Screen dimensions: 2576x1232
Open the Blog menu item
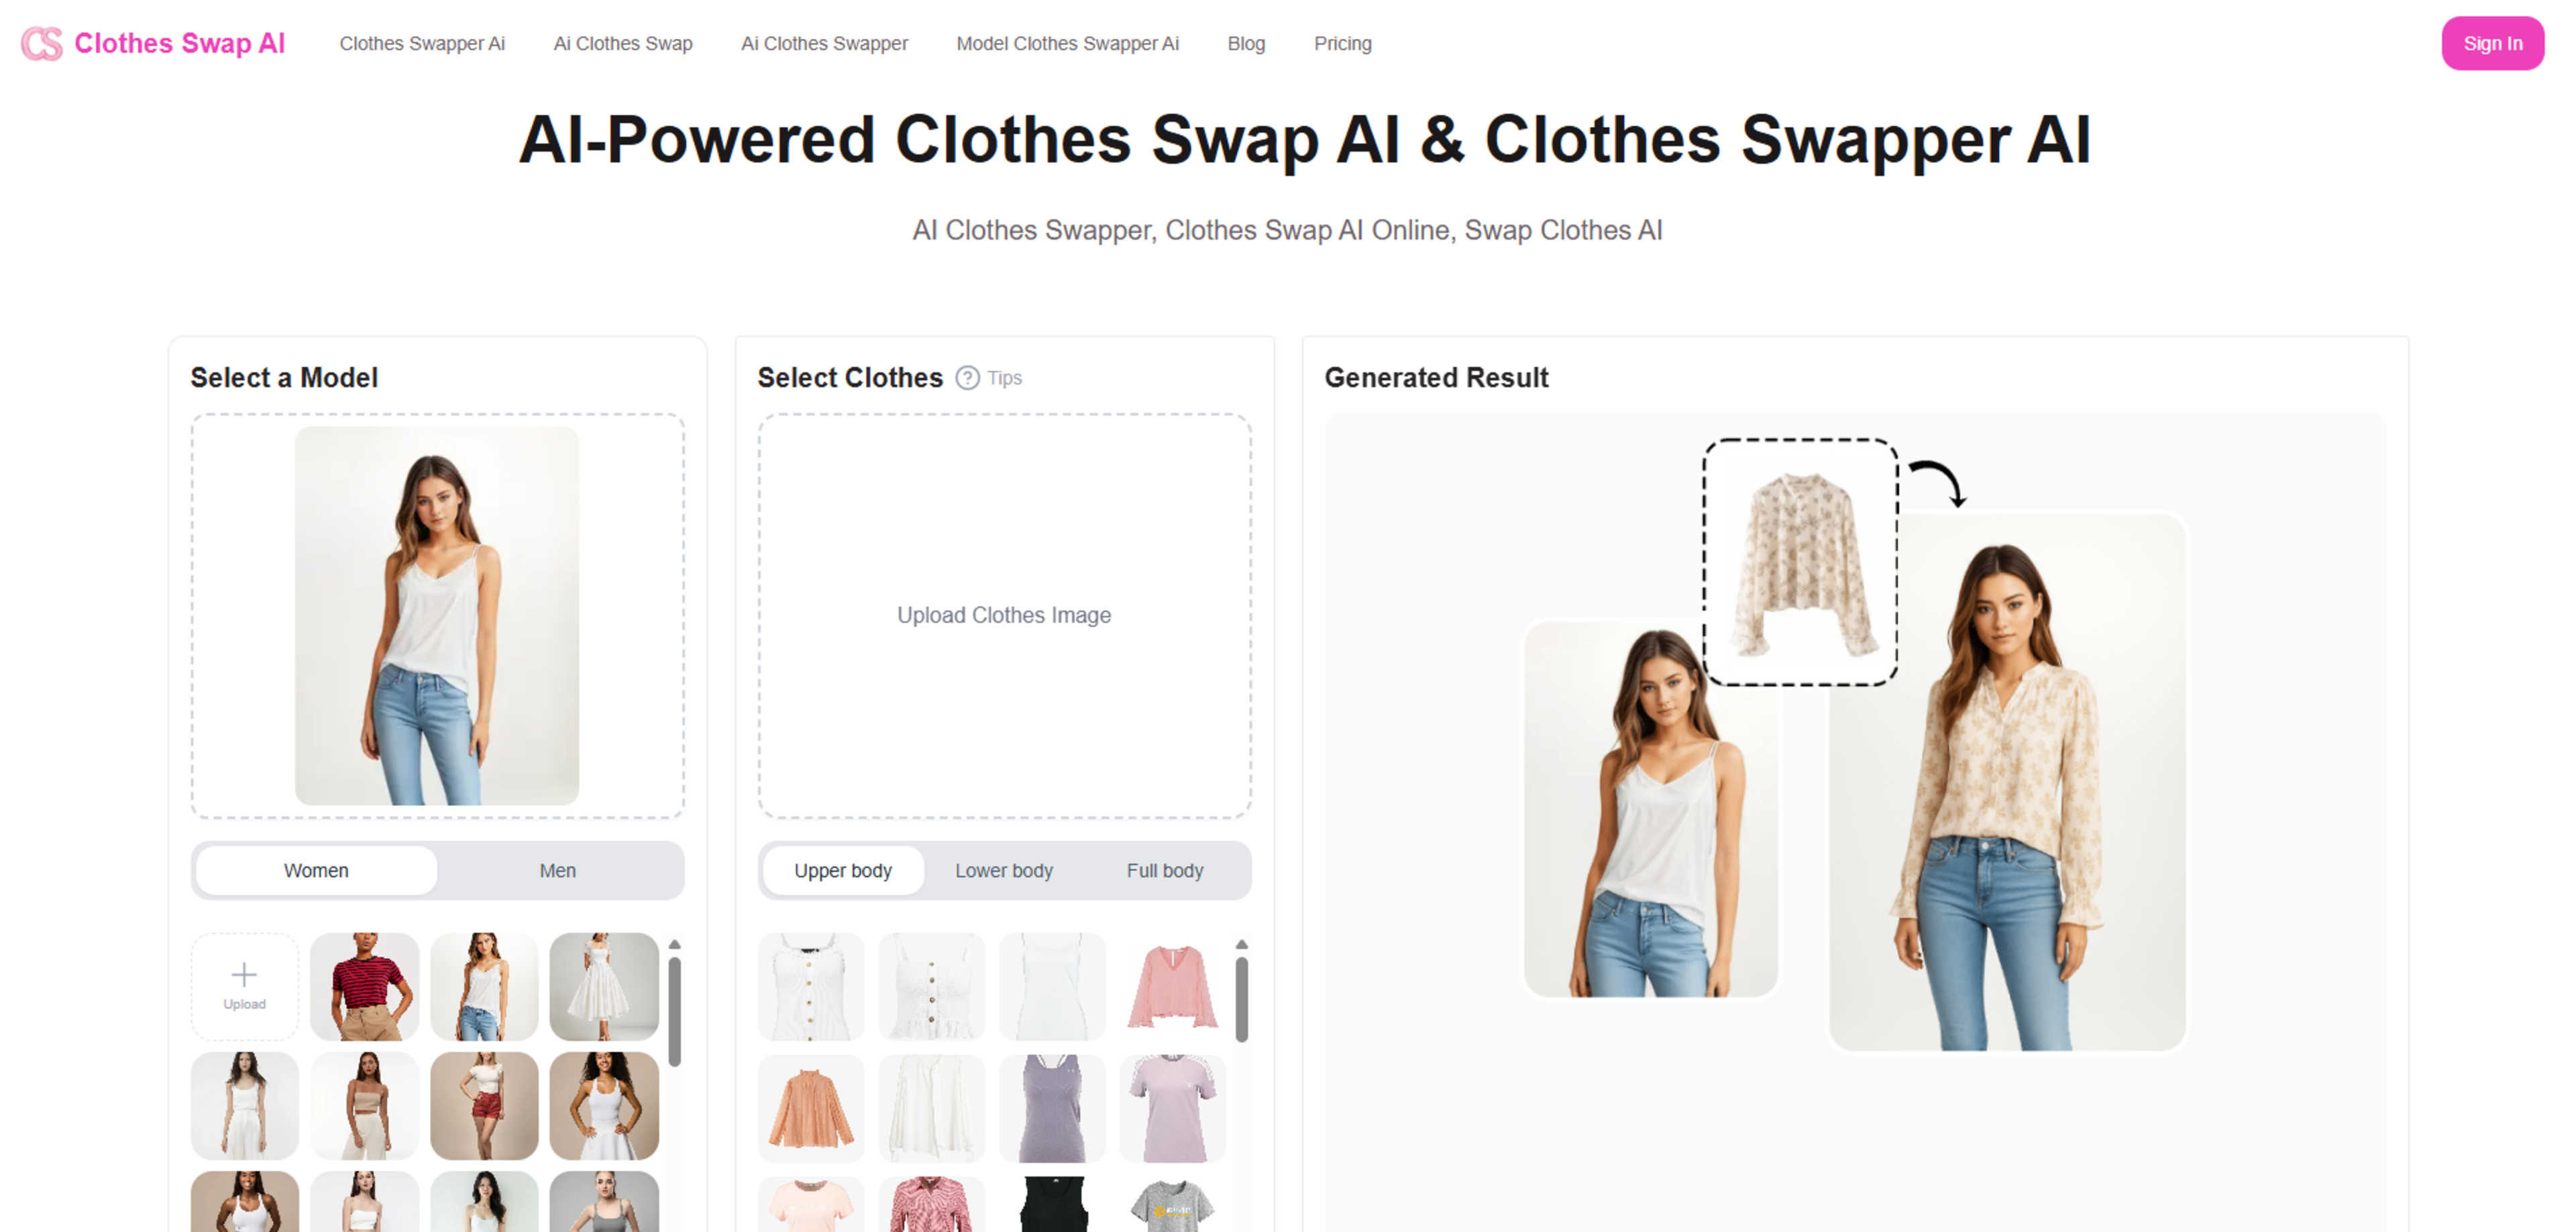(x=1246, y=43)
